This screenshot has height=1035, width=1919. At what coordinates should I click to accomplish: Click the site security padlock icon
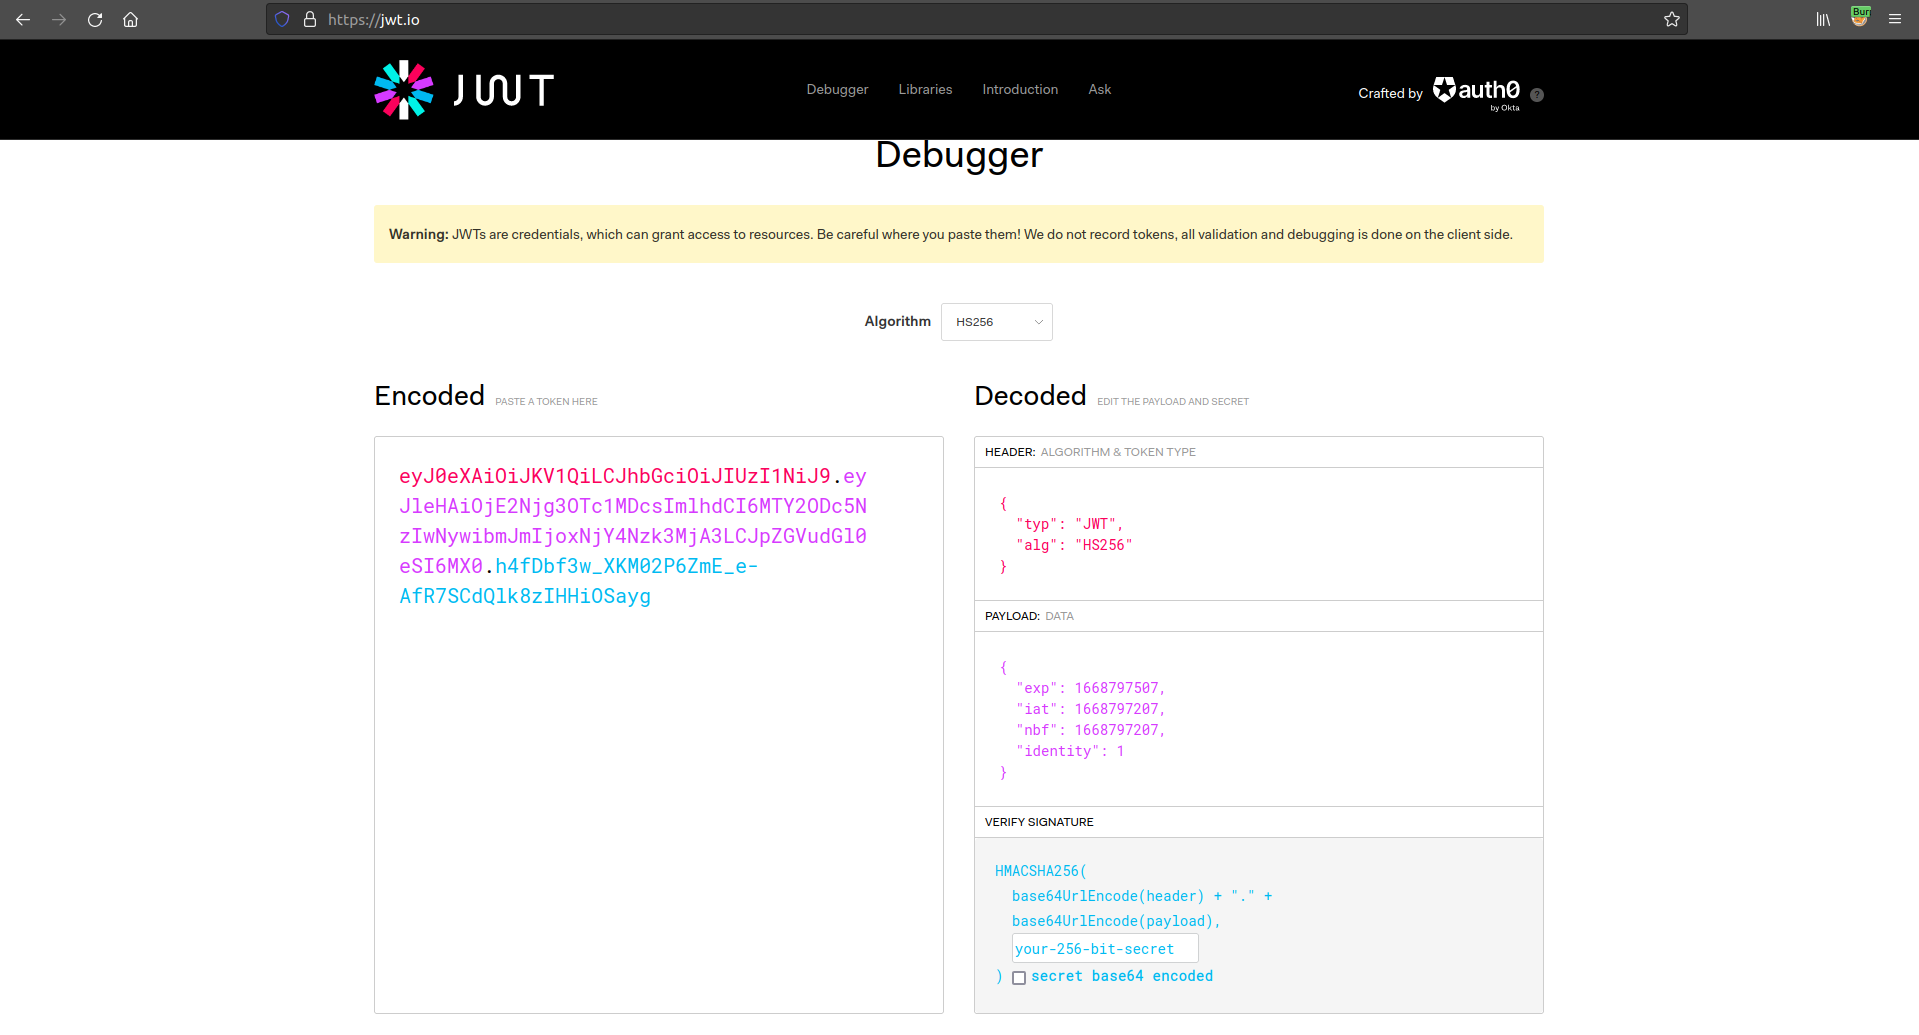click(310, 20)
